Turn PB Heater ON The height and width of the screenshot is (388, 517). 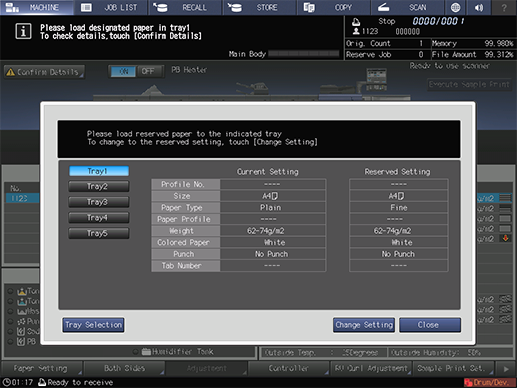[x=123, y=71]
